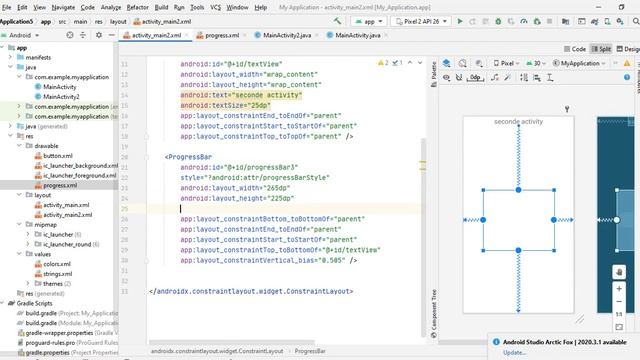640x360 pixels.
Task: Click the Align icon in design toolbar
Action: pyautogui.click(x=537, y=77)
